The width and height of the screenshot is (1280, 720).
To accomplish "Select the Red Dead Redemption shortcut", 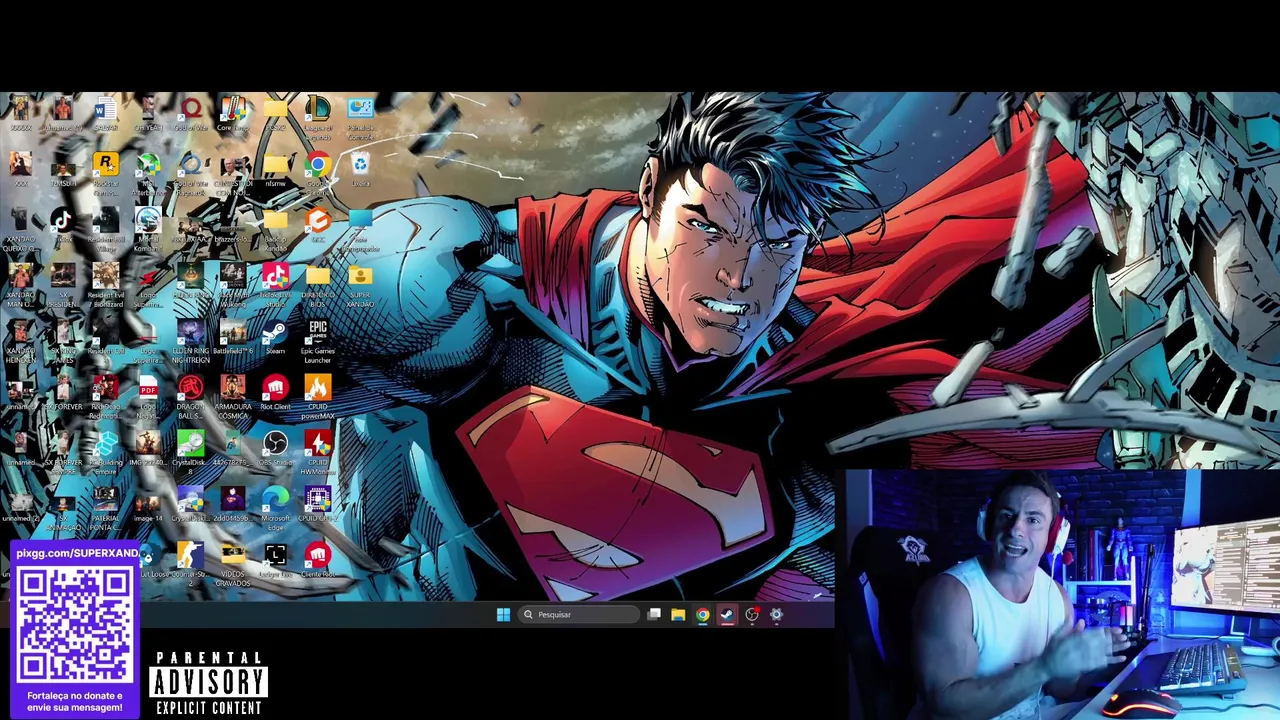I will (x=106, y=398).
